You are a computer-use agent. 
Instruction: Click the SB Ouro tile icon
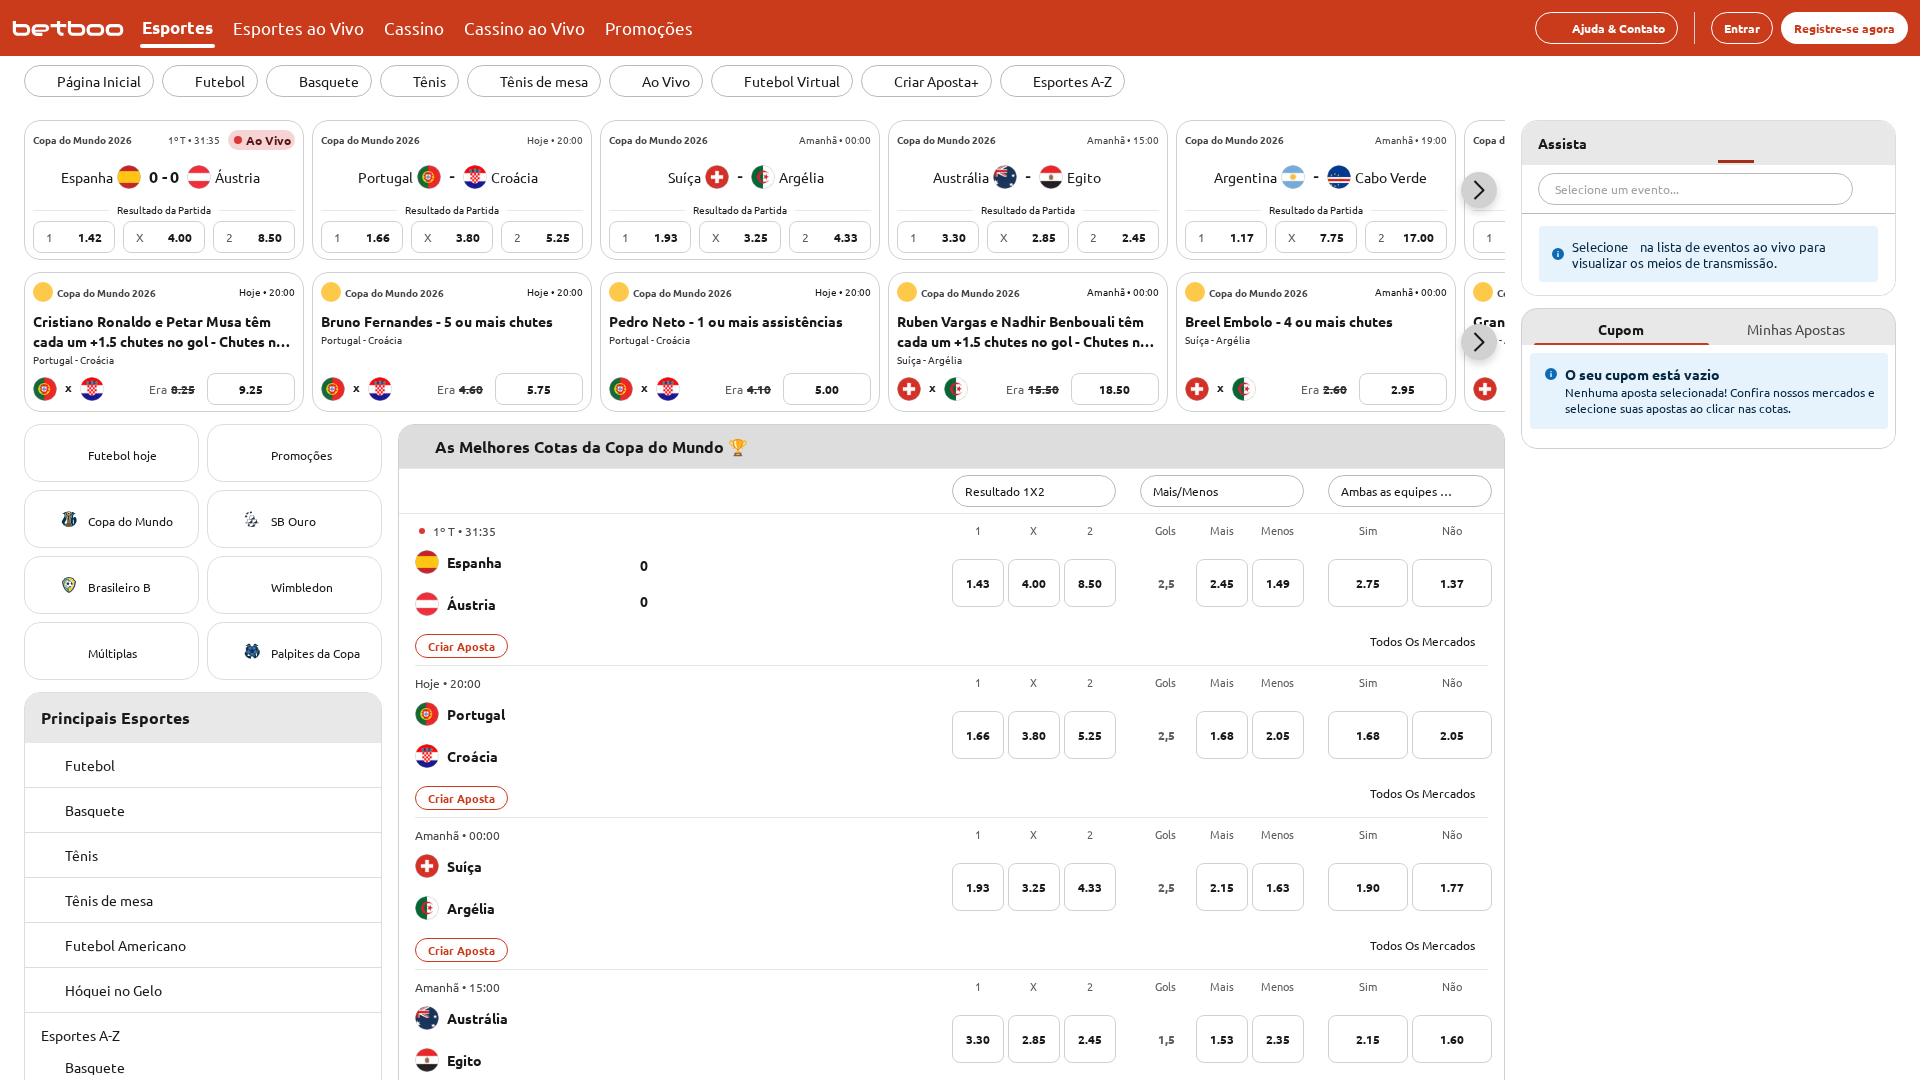click(x=251, y=519)
